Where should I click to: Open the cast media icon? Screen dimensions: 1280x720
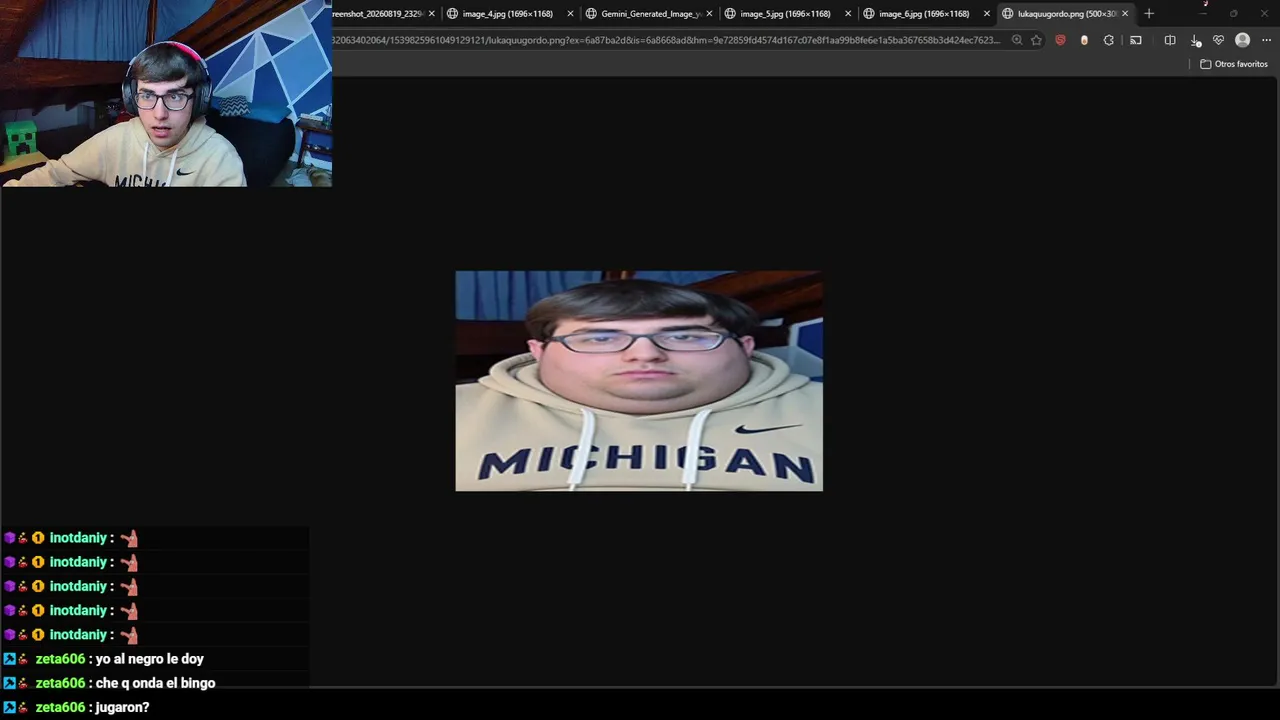[1136, 40]
